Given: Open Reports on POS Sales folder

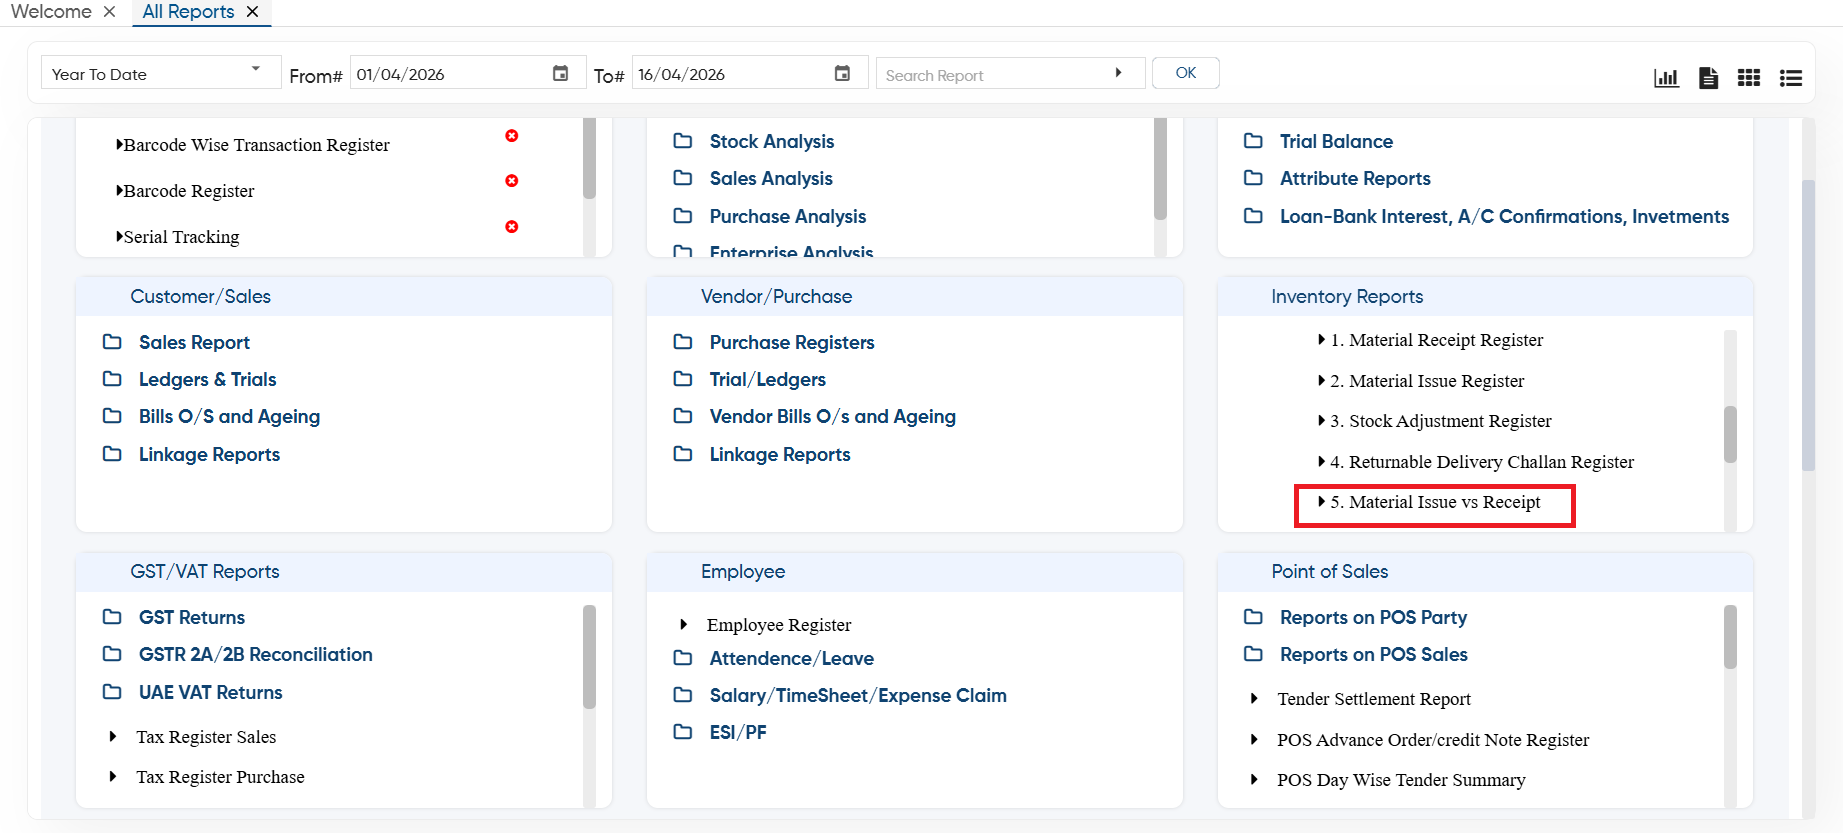Looking at the screenshot, I should coord(1374,655).
